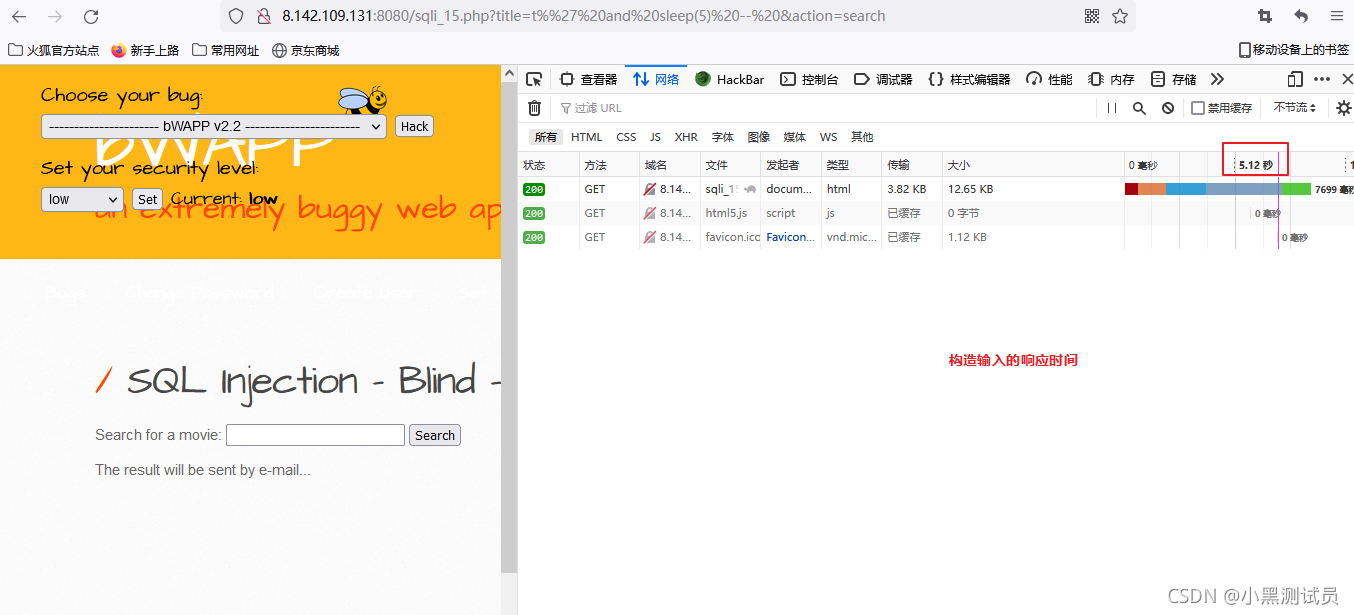Clear the network request list

click(x=535, y=108)
